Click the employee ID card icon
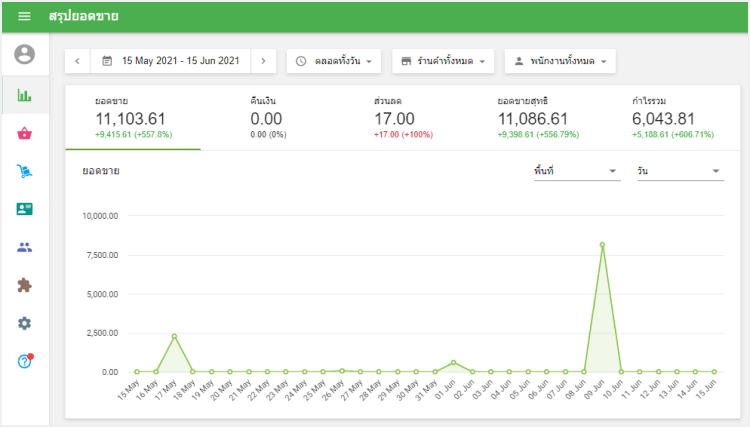The image size is (750, 427). [x=24, y=209]
